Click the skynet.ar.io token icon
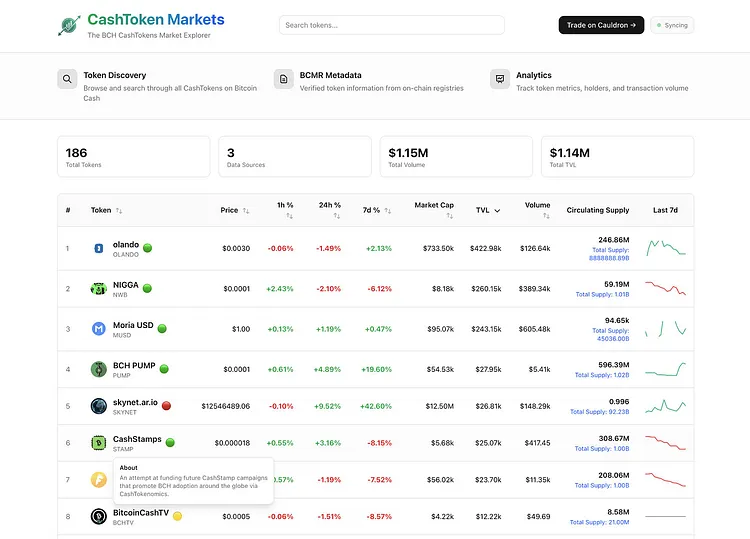Screen dimensions: 750x539 click(x=99, y=406)
